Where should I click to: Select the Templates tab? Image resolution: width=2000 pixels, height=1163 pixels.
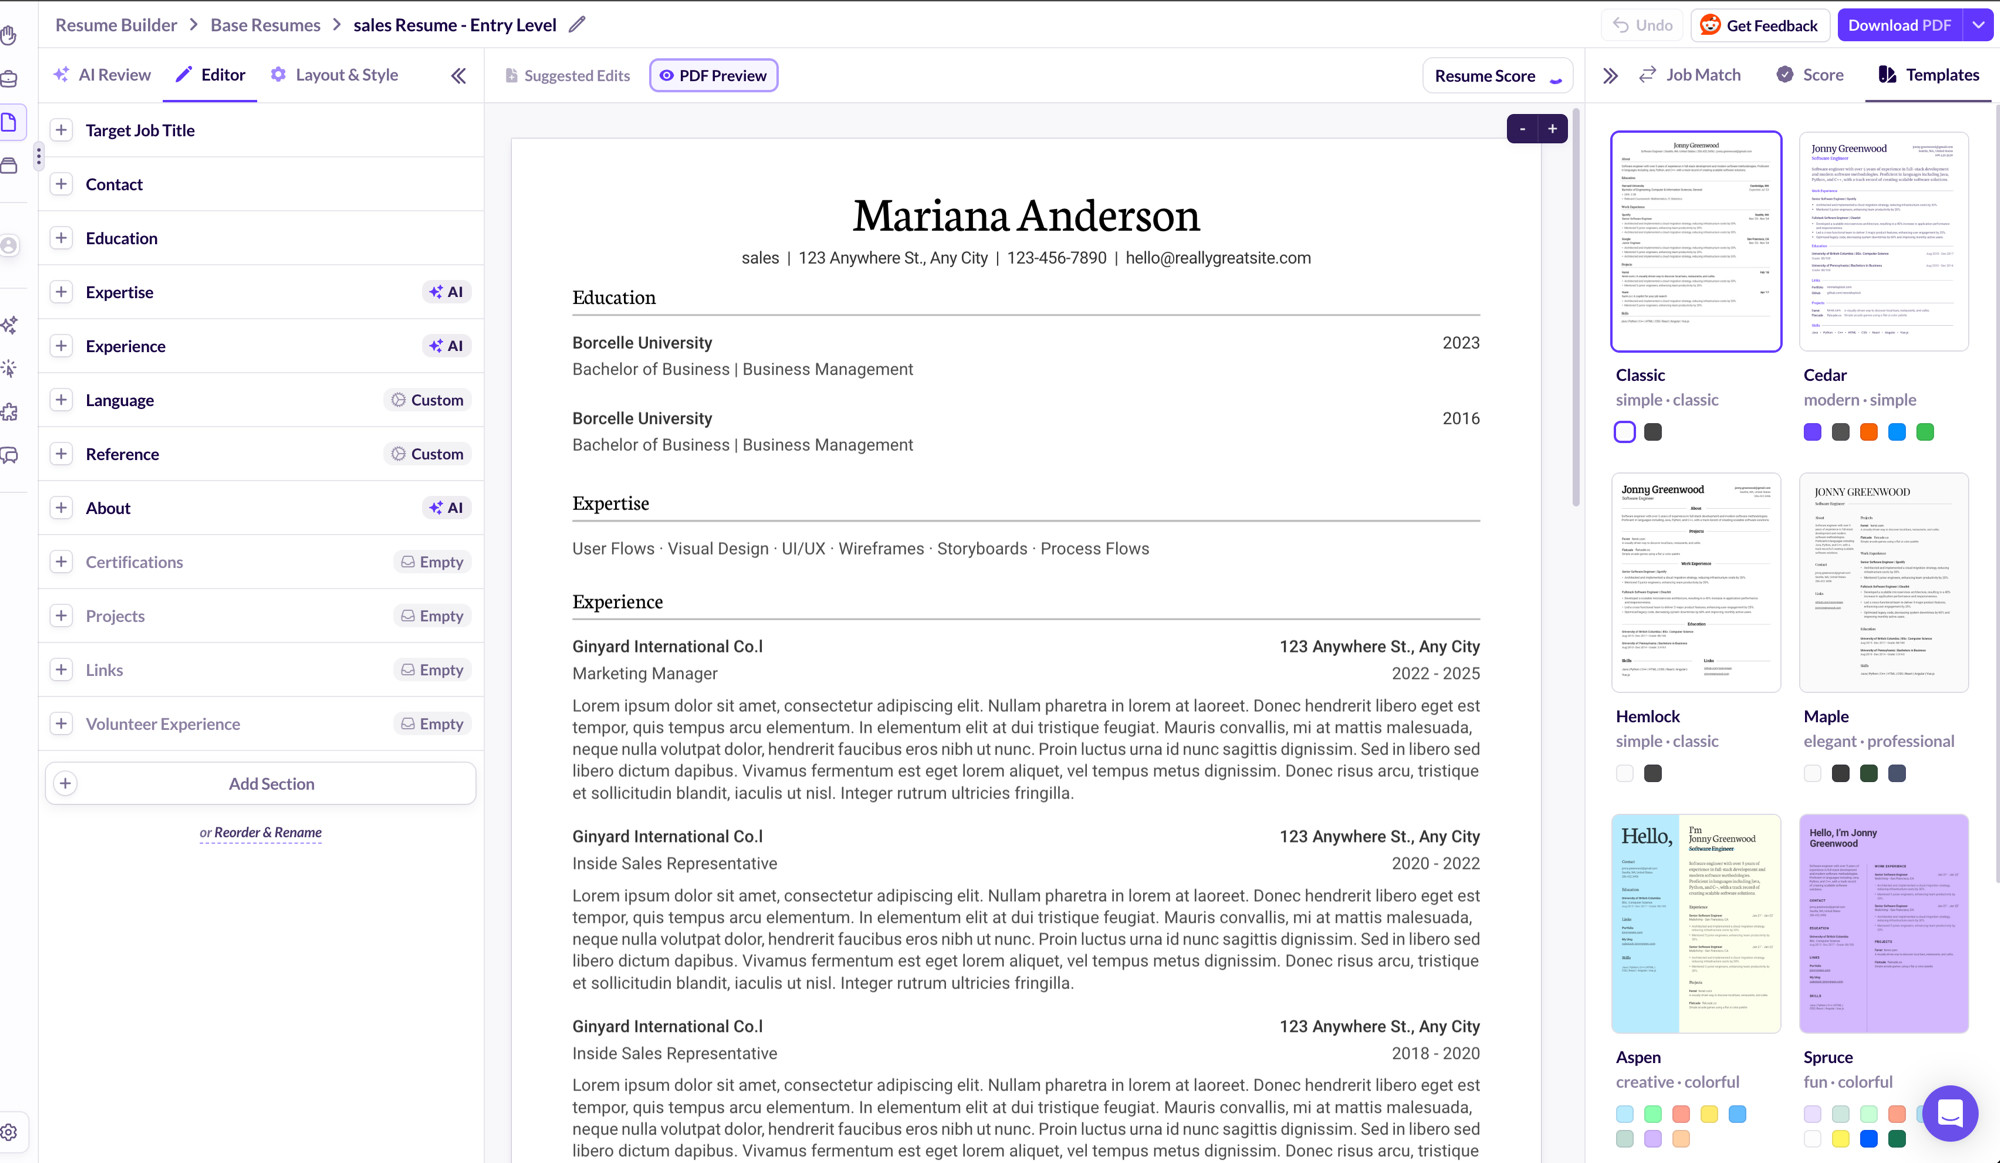1929,75
